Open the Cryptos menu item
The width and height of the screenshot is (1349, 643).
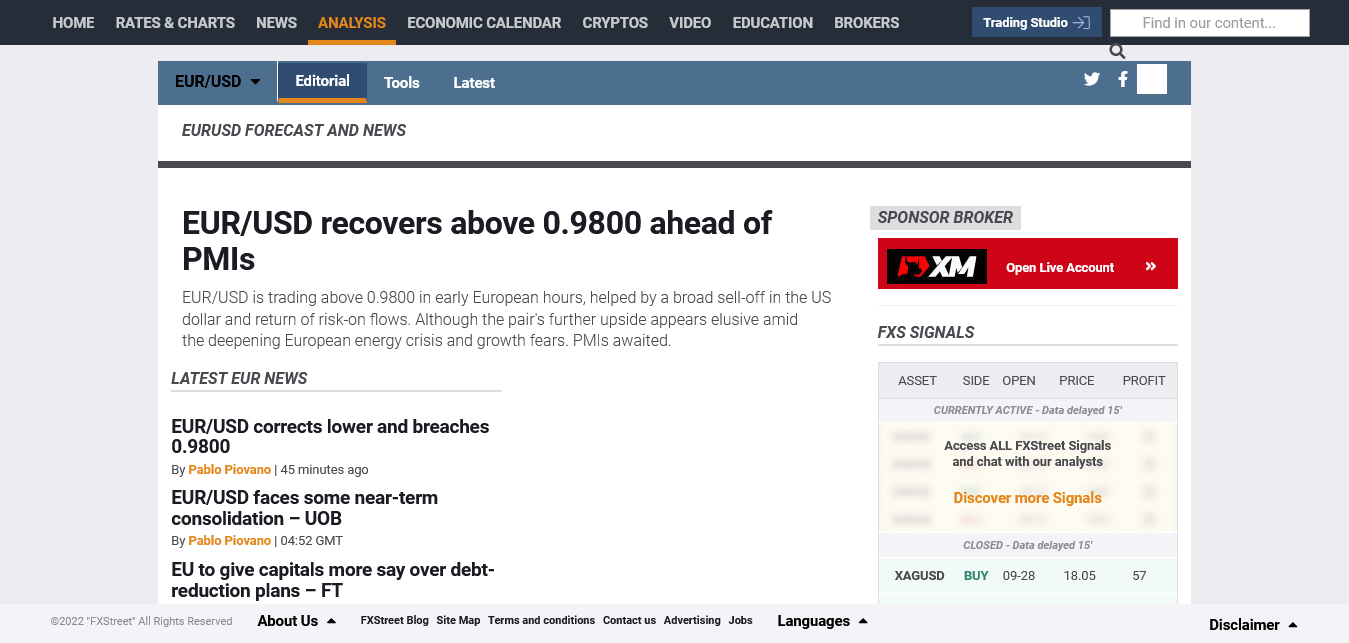tap(615, 22)
